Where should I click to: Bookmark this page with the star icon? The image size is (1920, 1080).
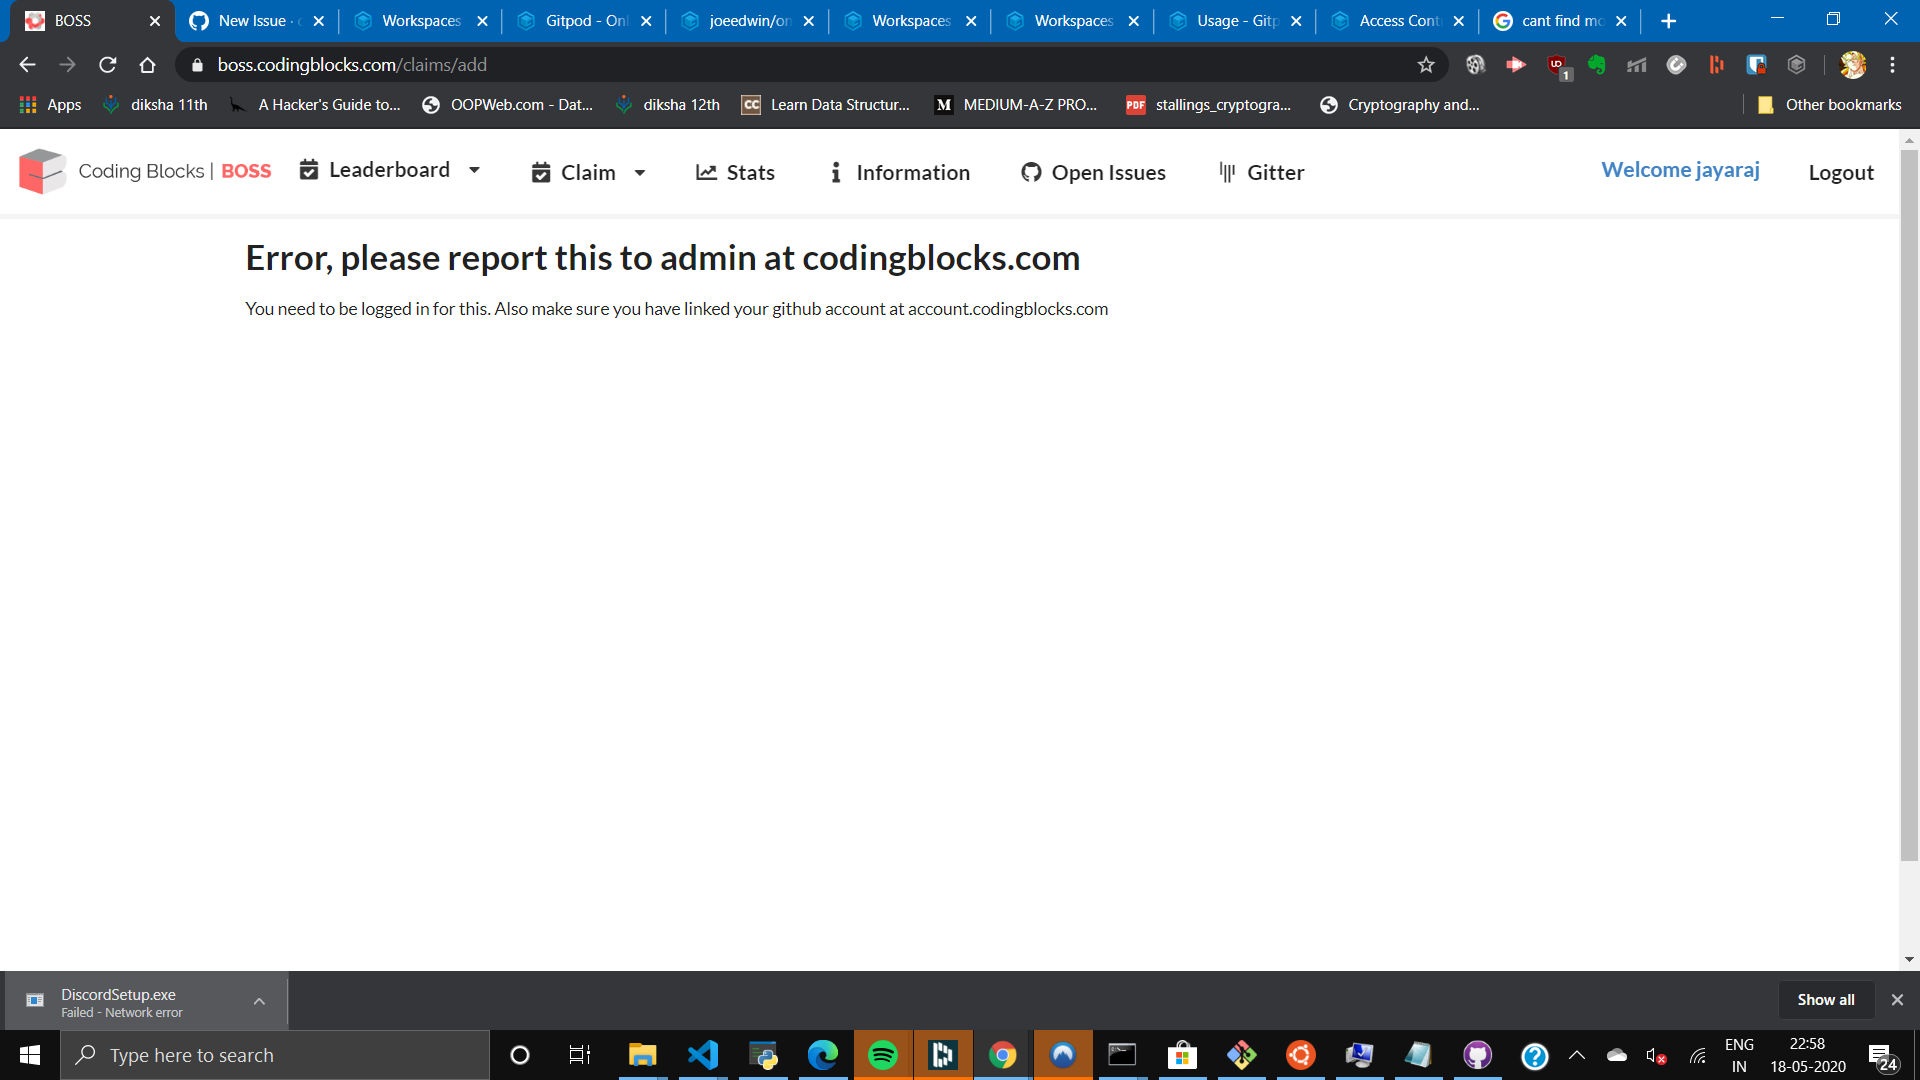point(1426,65)
